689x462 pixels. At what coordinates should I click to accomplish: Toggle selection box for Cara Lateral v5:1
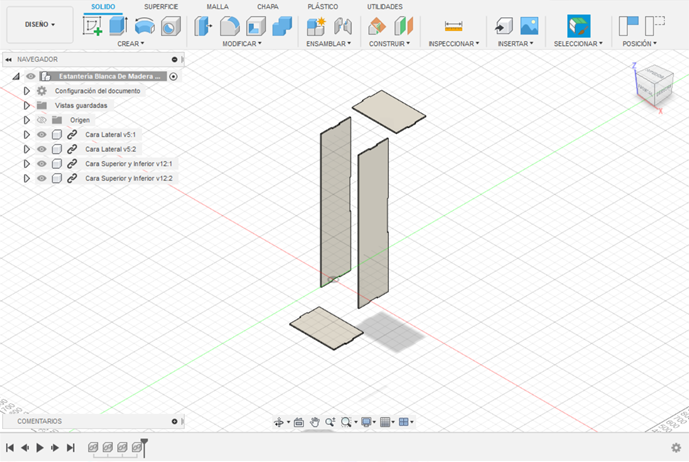pyautogui.click(x=57, y=135)
